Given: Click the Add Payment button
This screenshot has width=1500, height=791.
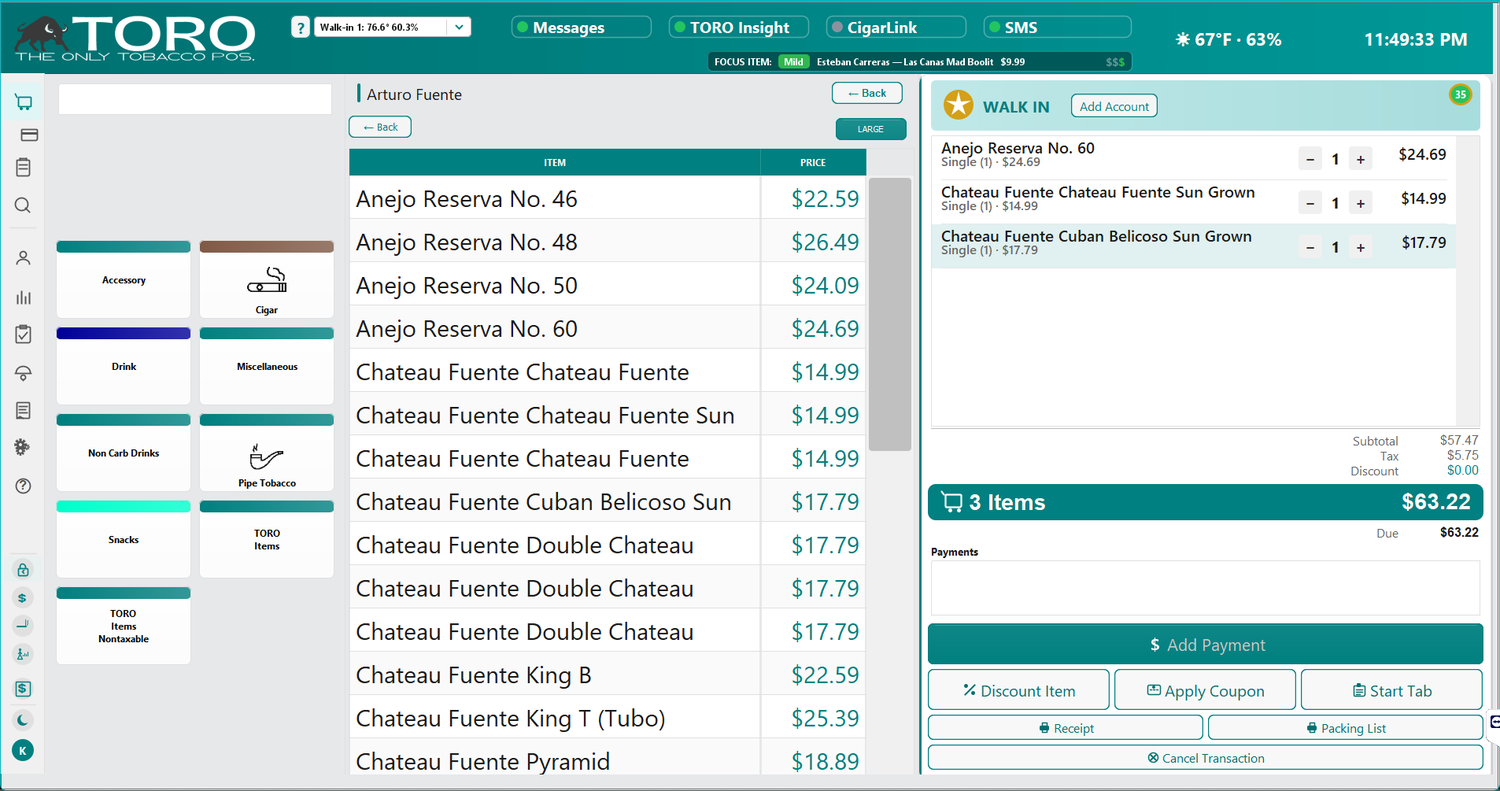Looking at the screenshot, I should click(x=1205, y=645).
